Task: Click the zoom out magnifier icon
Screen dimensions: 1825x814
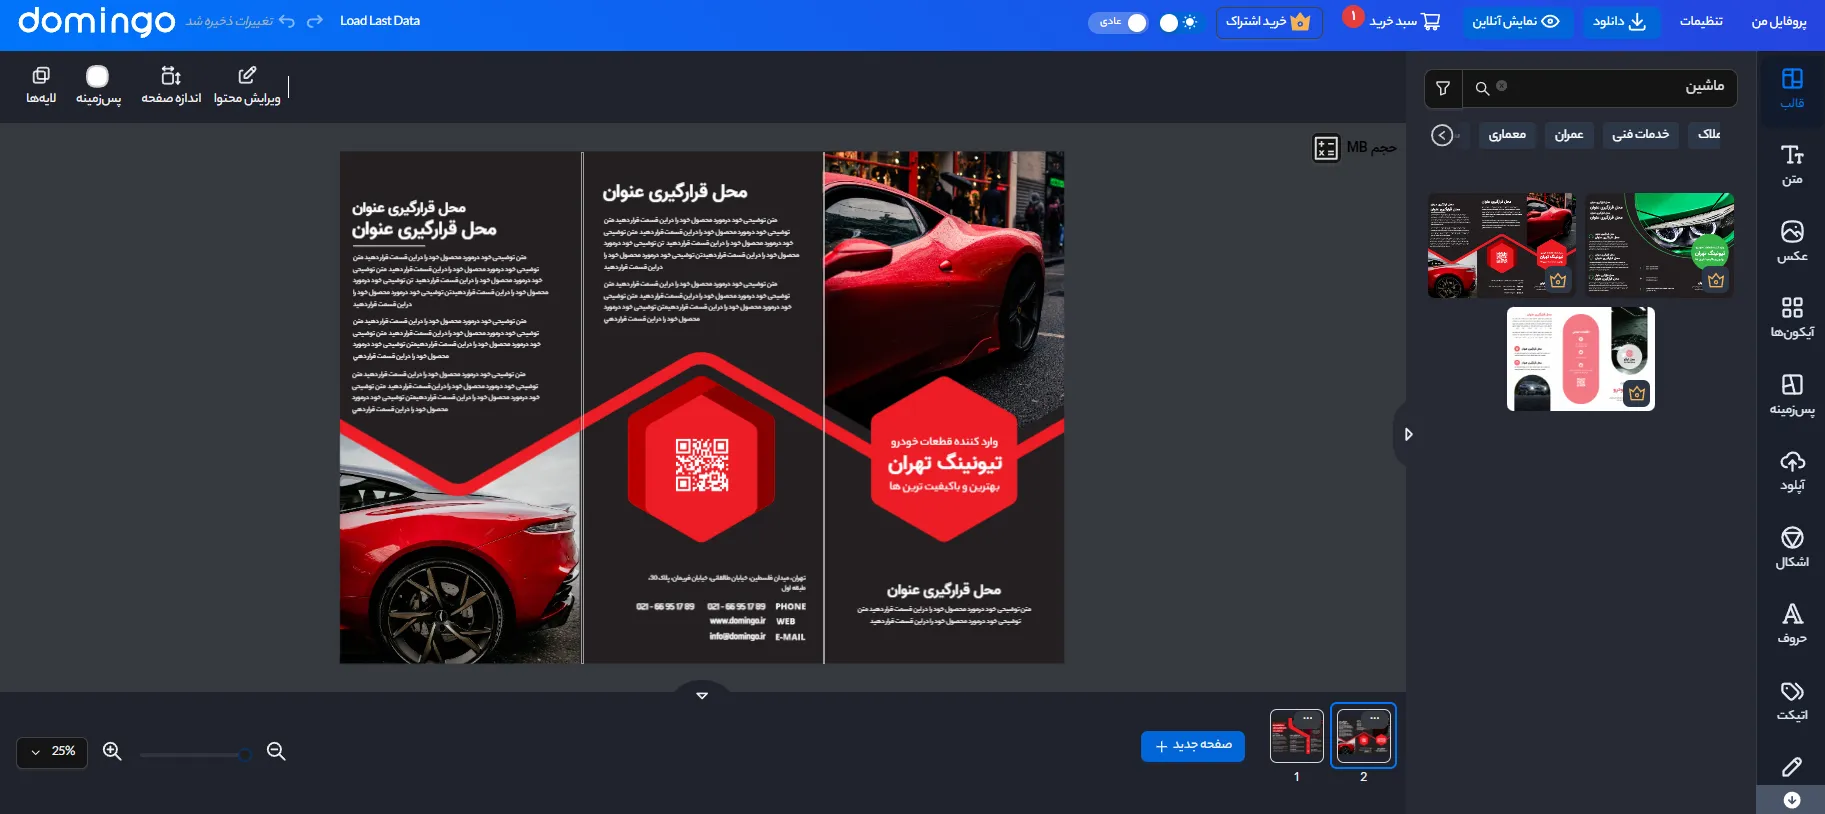Action: click(x=276, y=751)
